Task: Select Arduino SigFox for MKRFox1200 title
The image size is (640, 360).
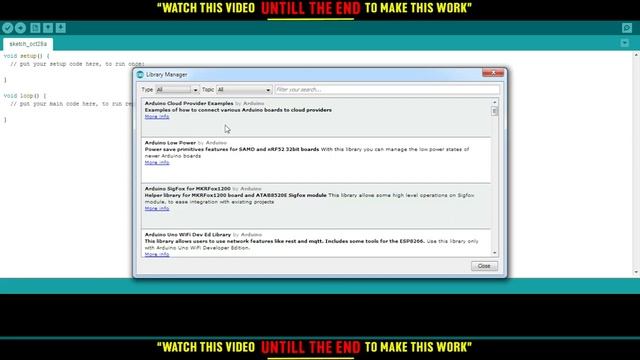Action: pos(188,189)
